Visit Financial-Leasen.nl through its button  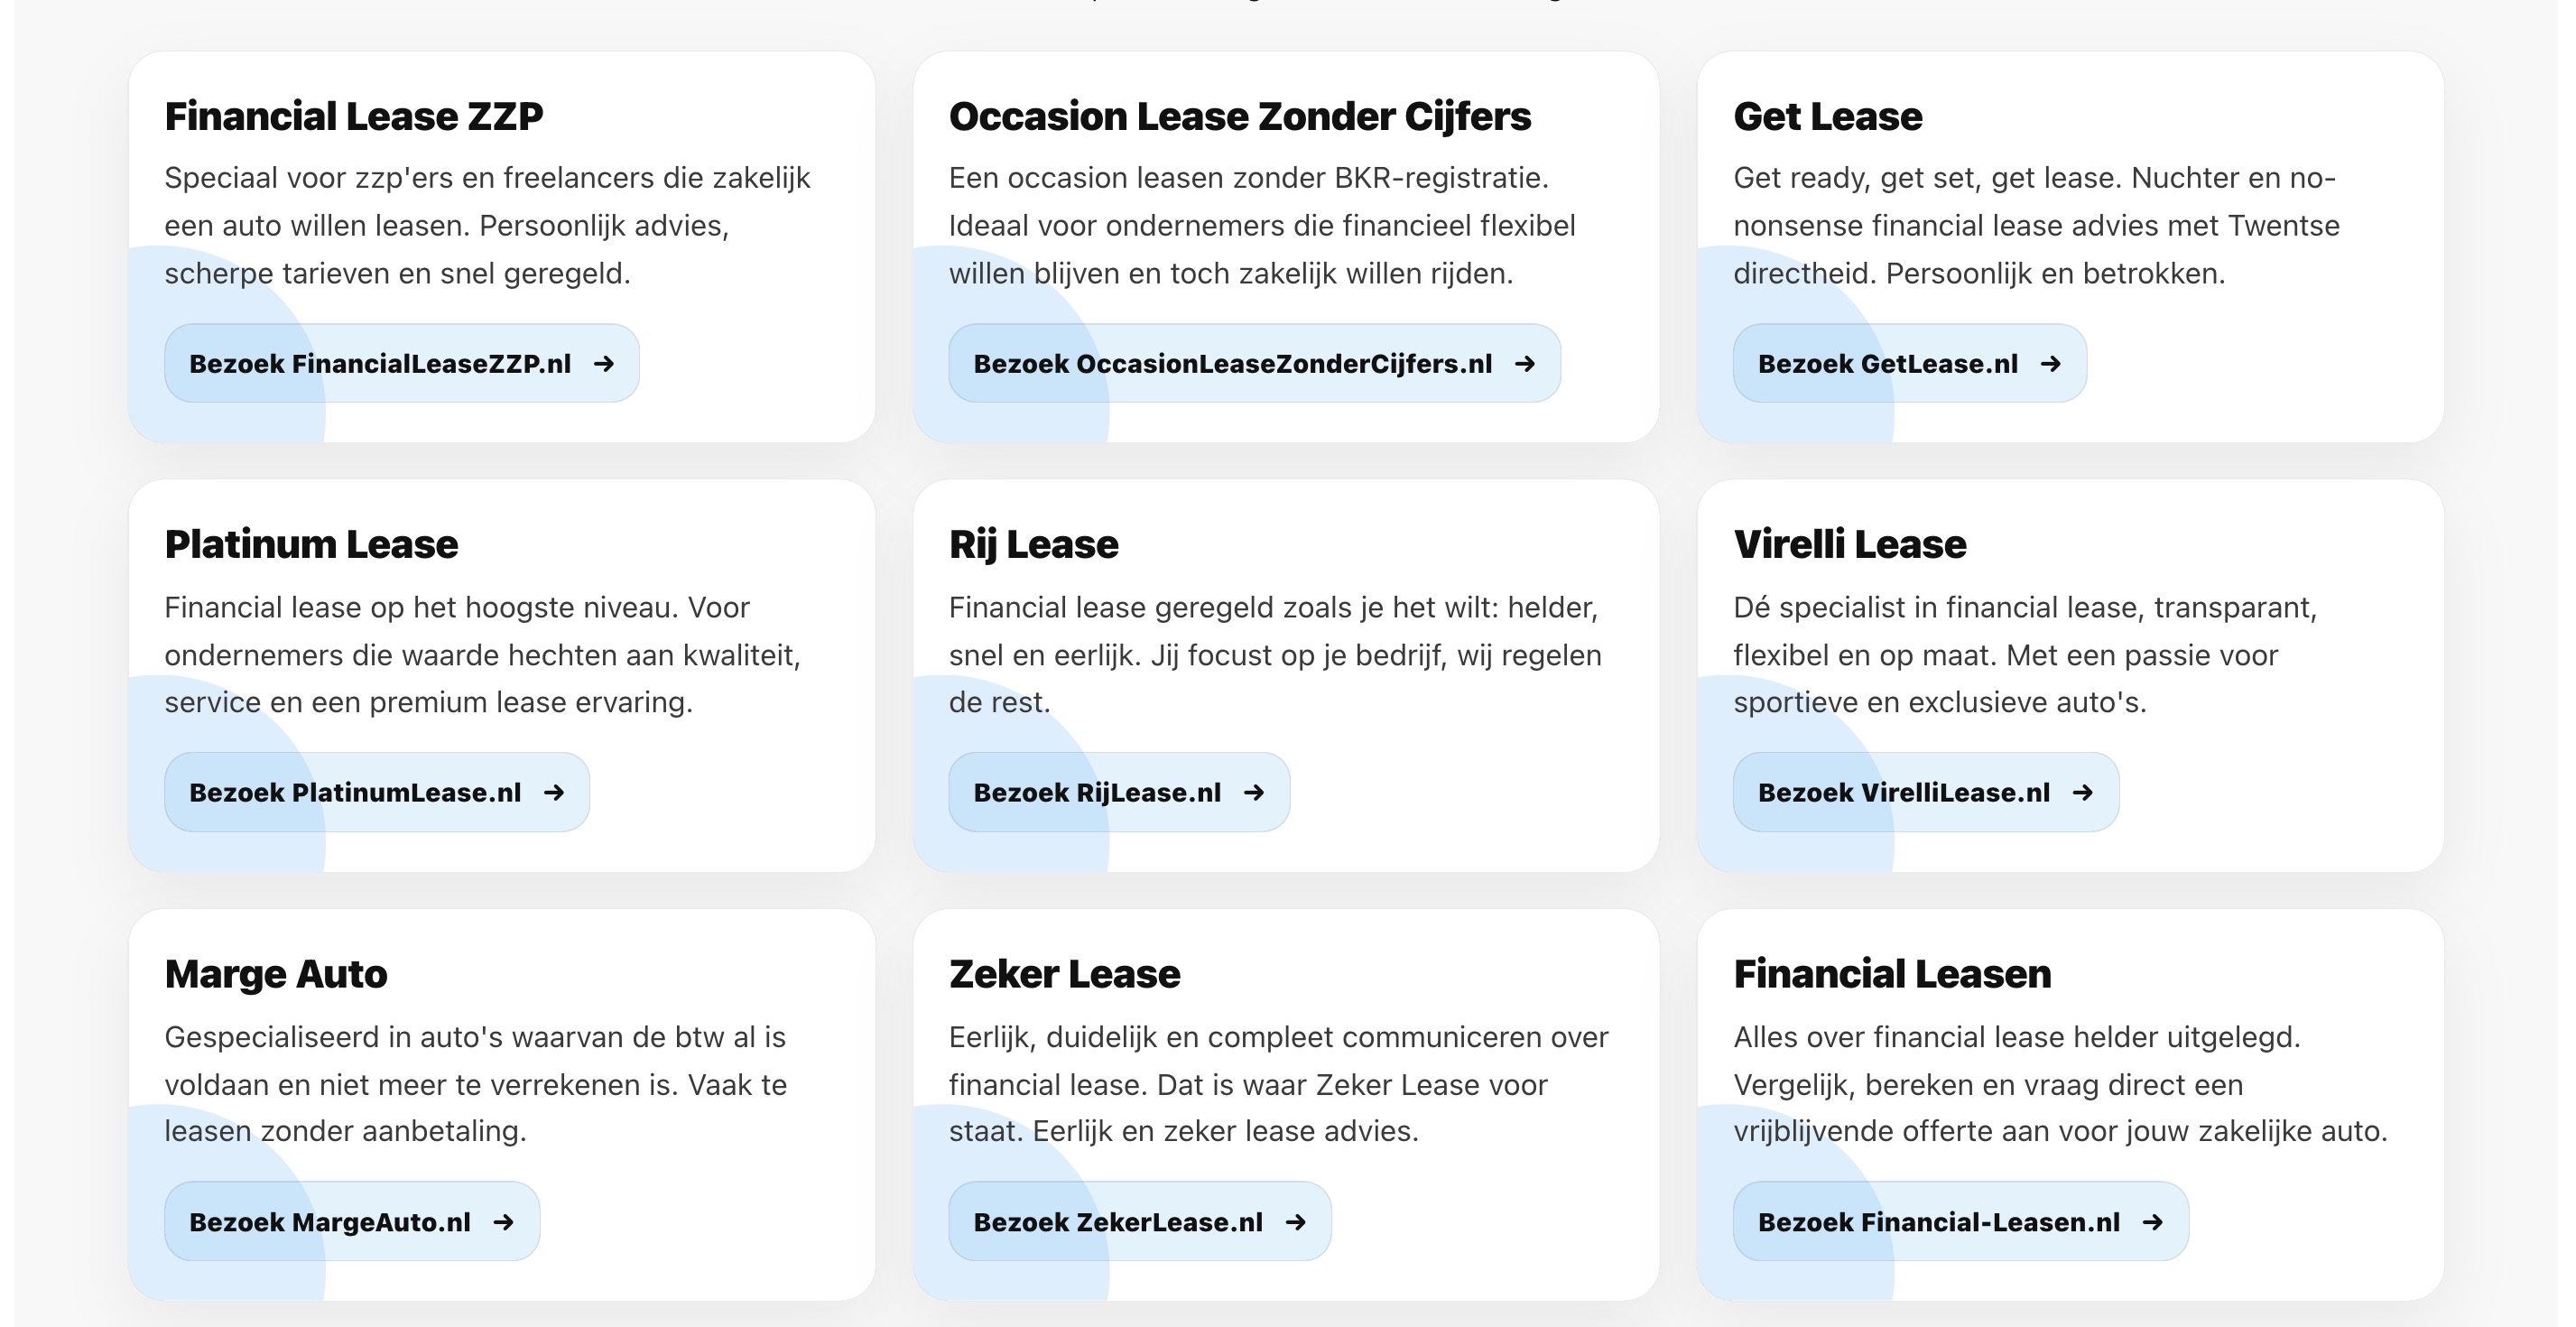point(1938,1222)
